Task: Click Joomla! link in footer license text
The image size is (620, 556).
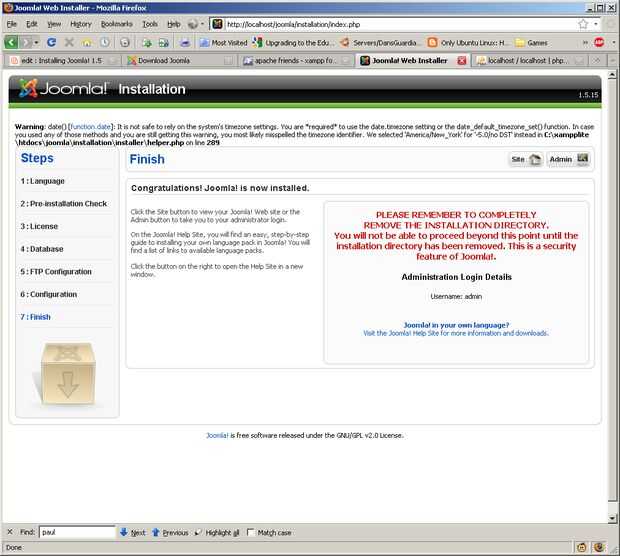Action: (x=217, y=435)
